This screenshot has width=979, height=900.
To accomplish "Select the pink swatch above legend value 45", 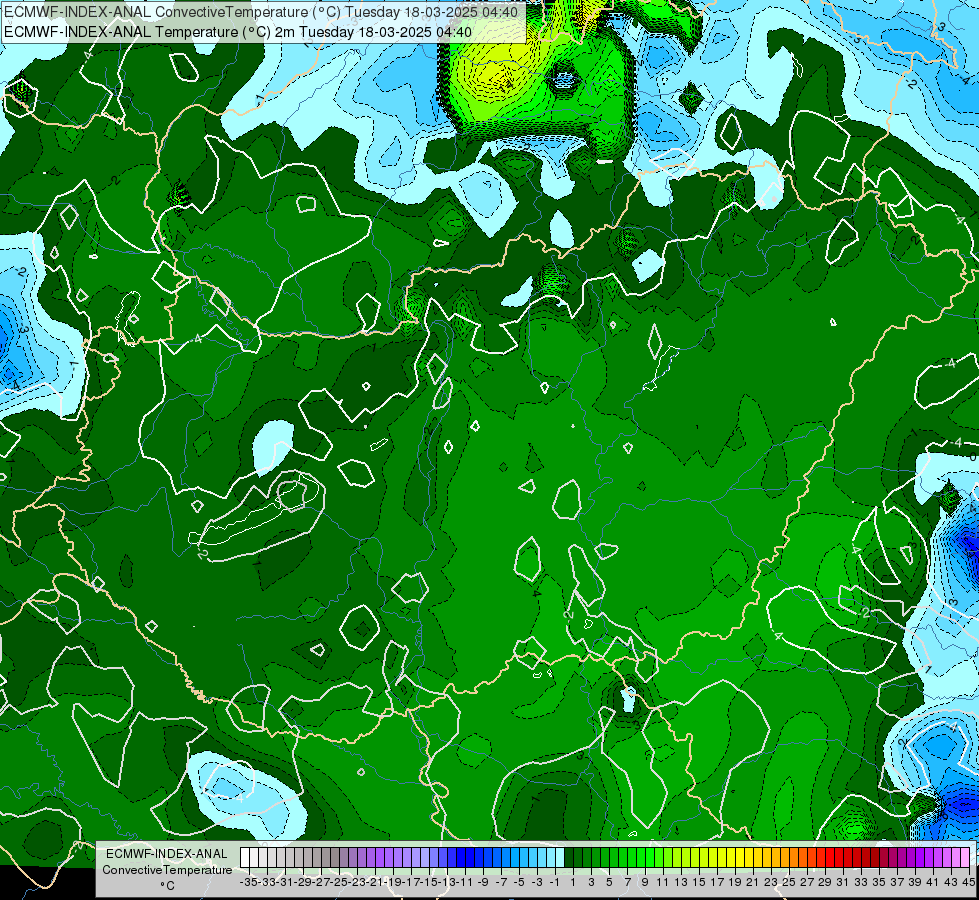I will (x=965, y=858).
